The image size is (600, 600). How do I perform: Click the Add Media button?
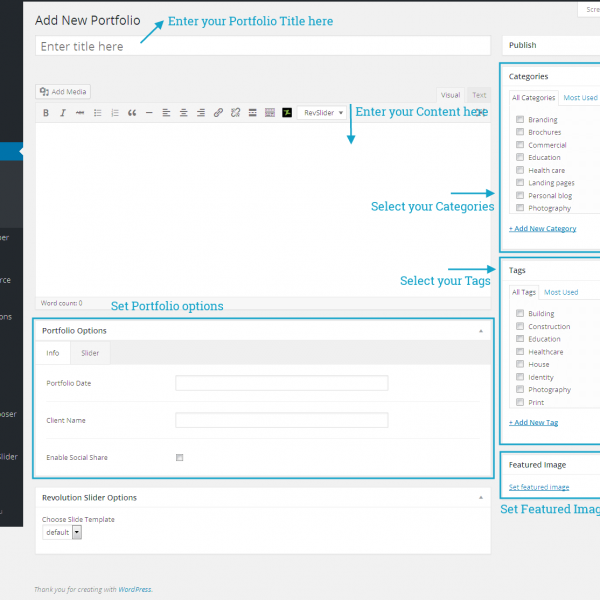63,92
